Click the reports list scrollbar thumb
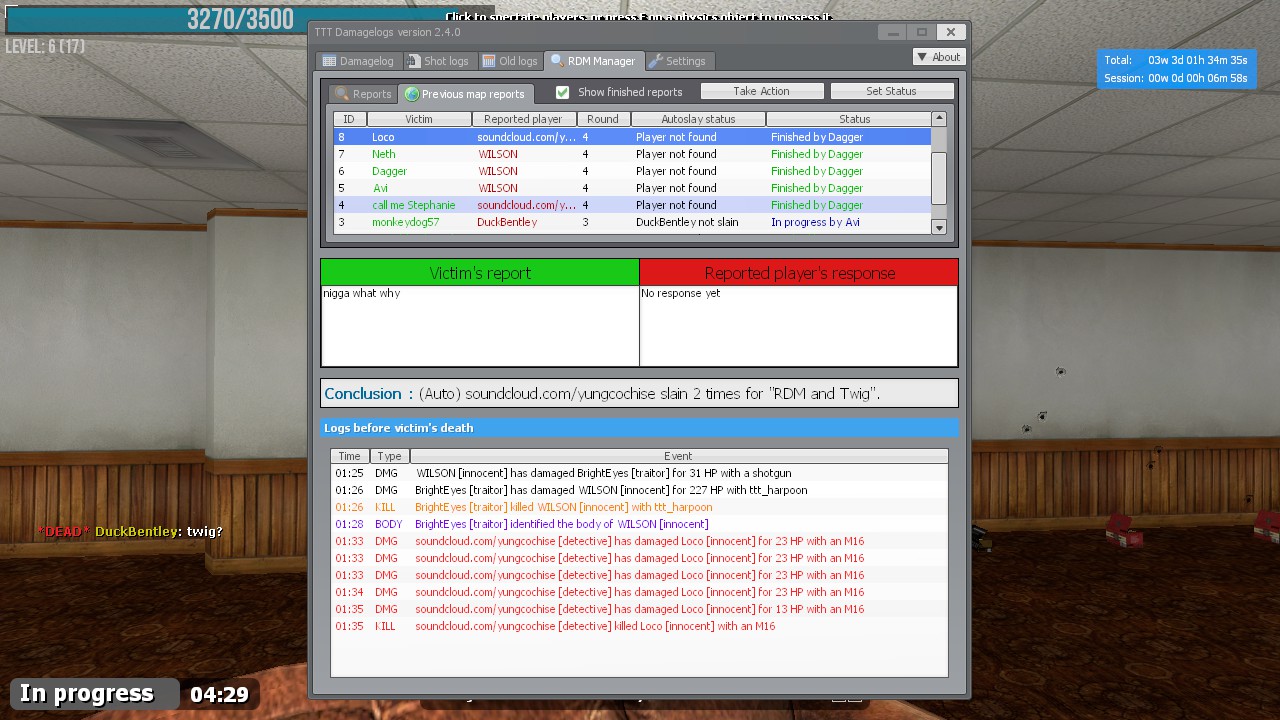This screenshot has width=1280, height=720. 939,178
